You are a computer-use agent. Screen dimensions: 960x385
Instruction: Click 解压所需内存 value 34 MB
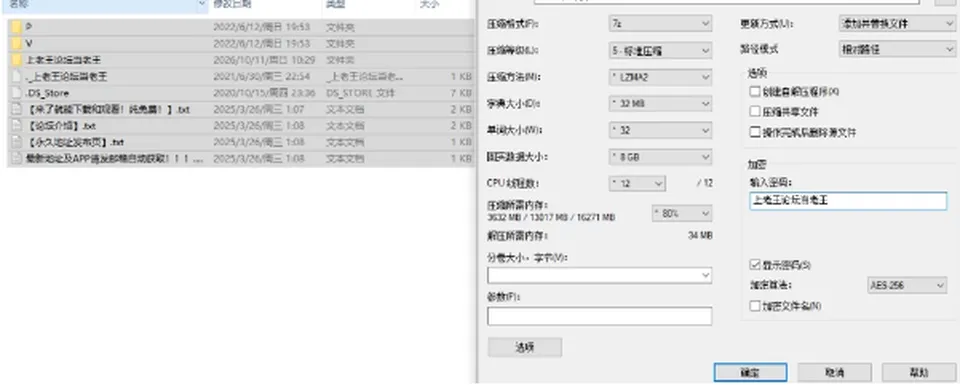pos(700,235)
